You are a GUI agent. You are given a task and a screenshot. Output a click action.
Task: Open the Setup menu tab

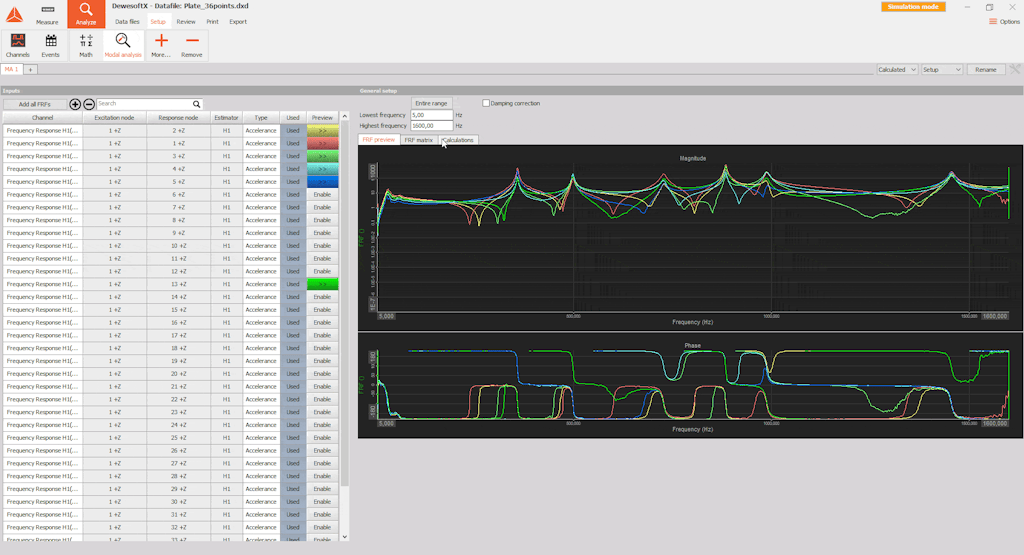pos(158,22)
